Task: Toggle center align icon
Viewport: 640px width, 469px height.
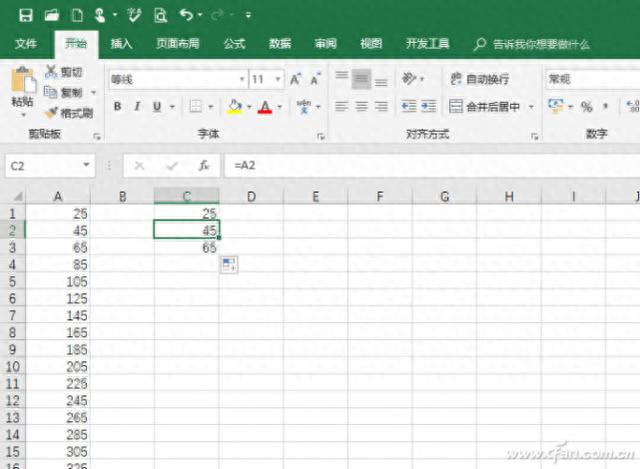Action: point(361,107)
